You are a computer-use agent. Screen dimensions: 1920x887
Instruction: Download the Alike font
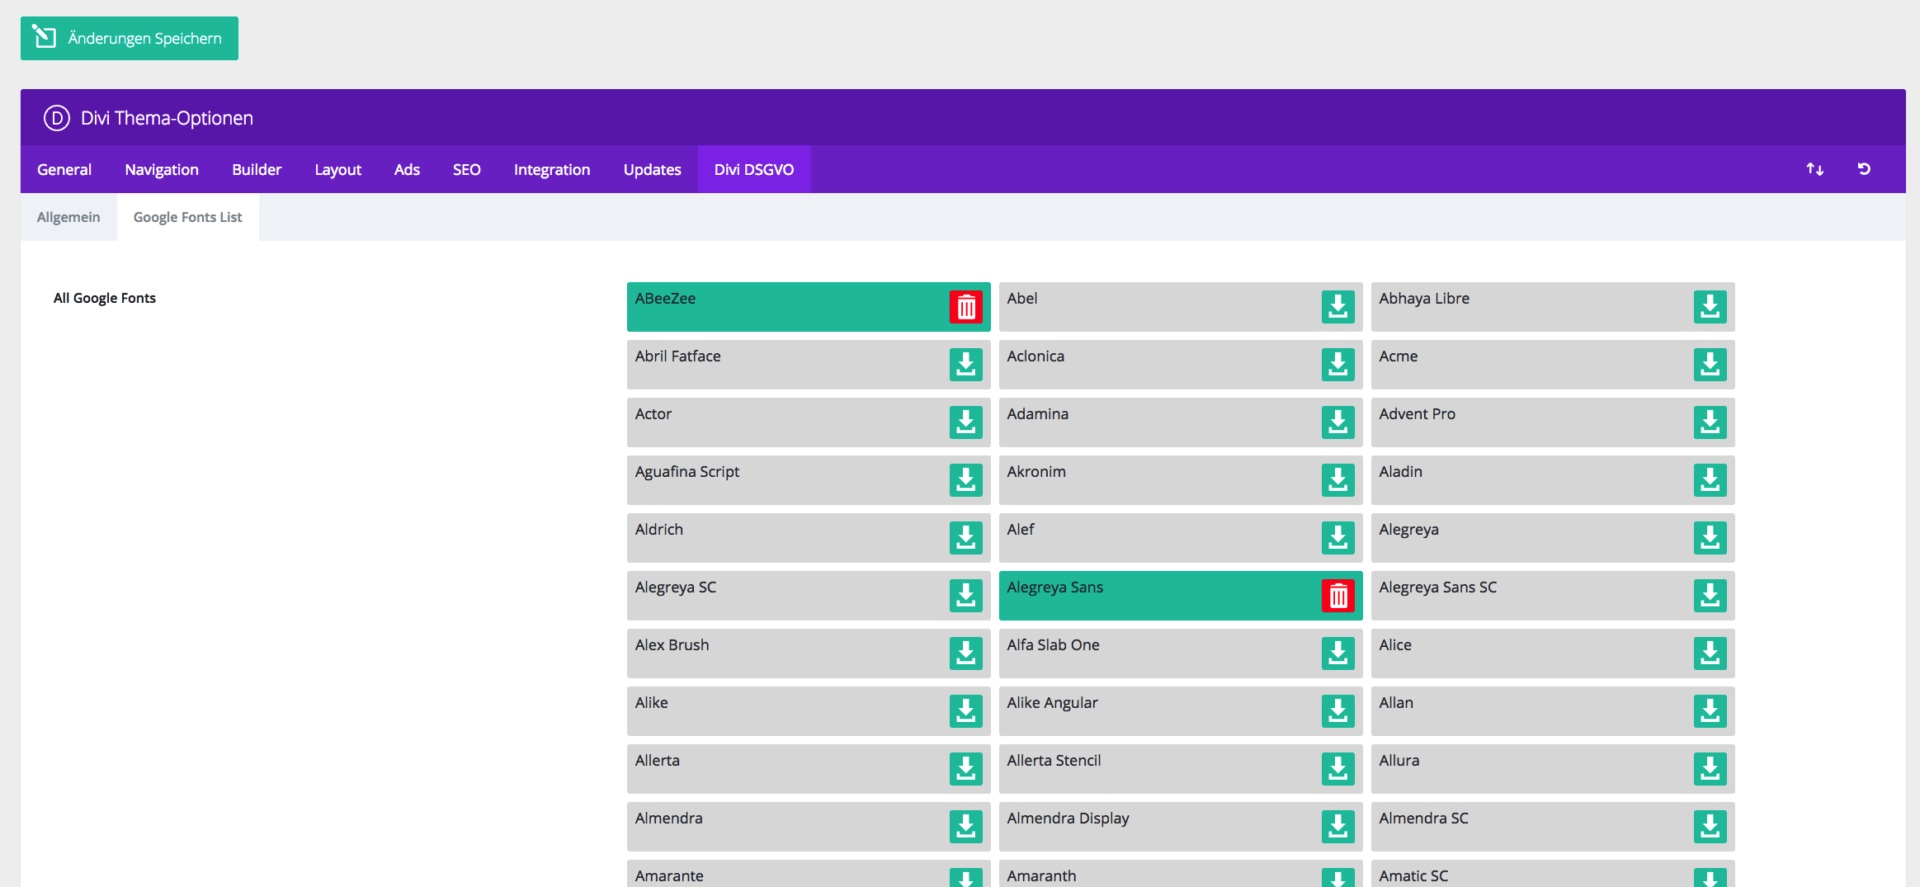[x=966, y=711]
